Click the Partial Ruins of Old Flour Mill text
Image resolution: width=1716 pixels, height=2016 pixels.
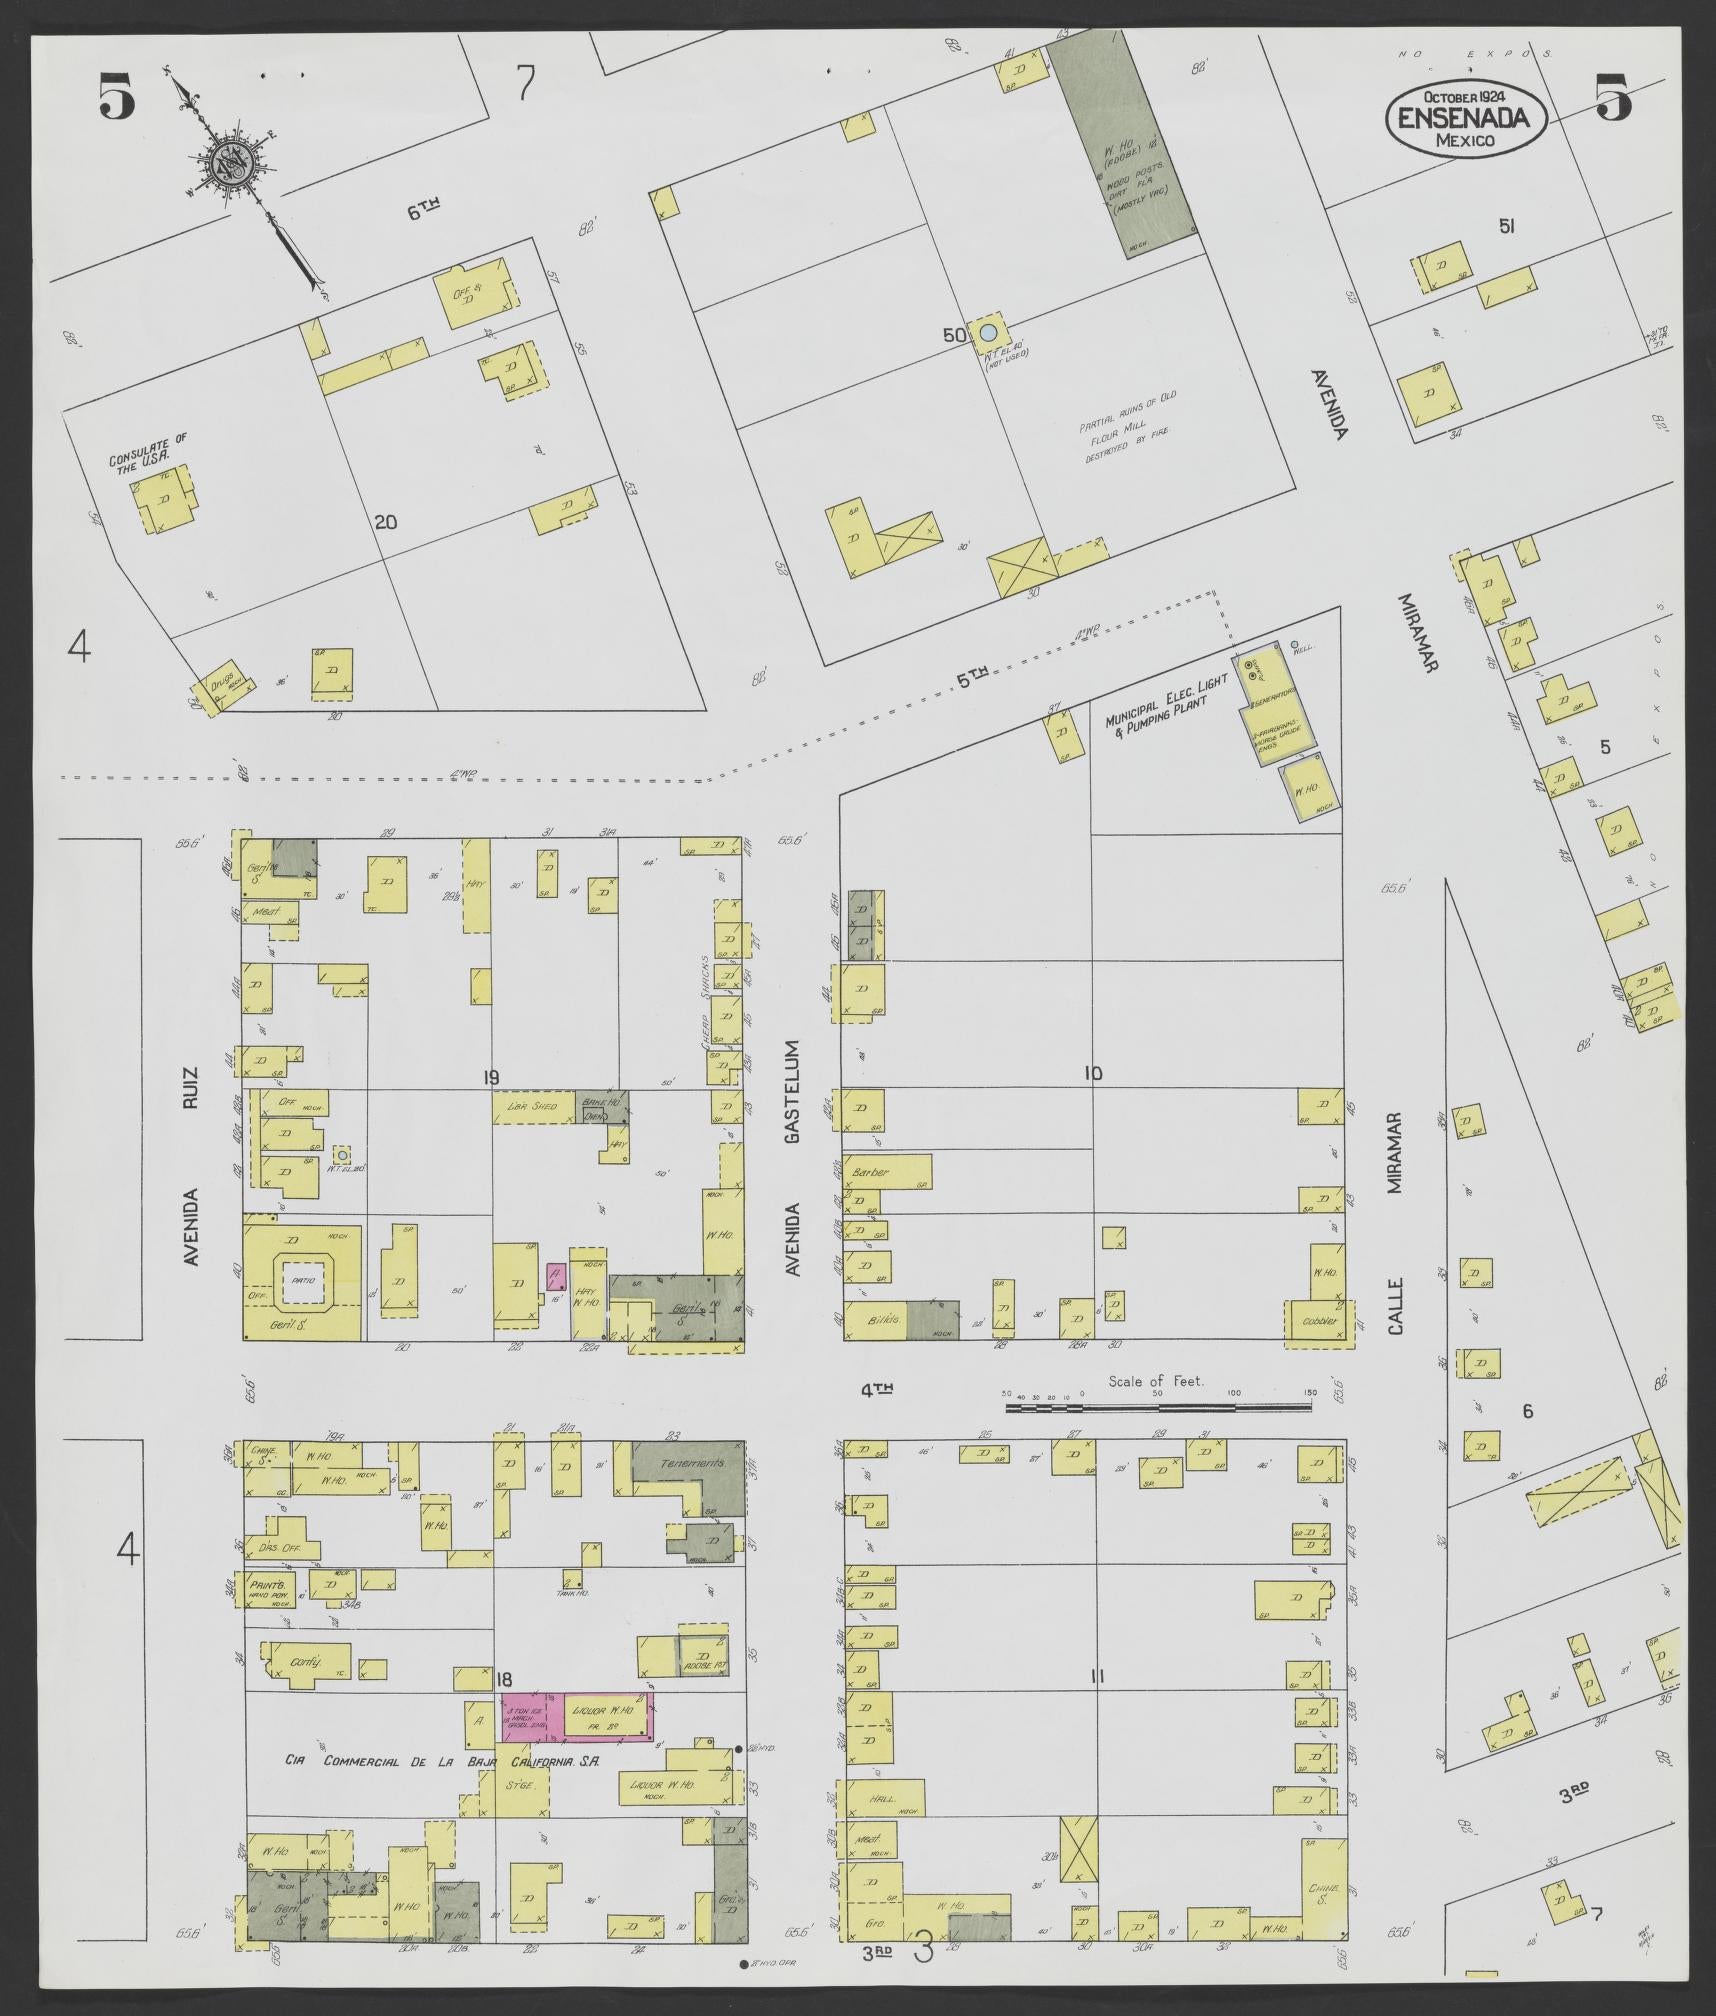pos(1127,428)
